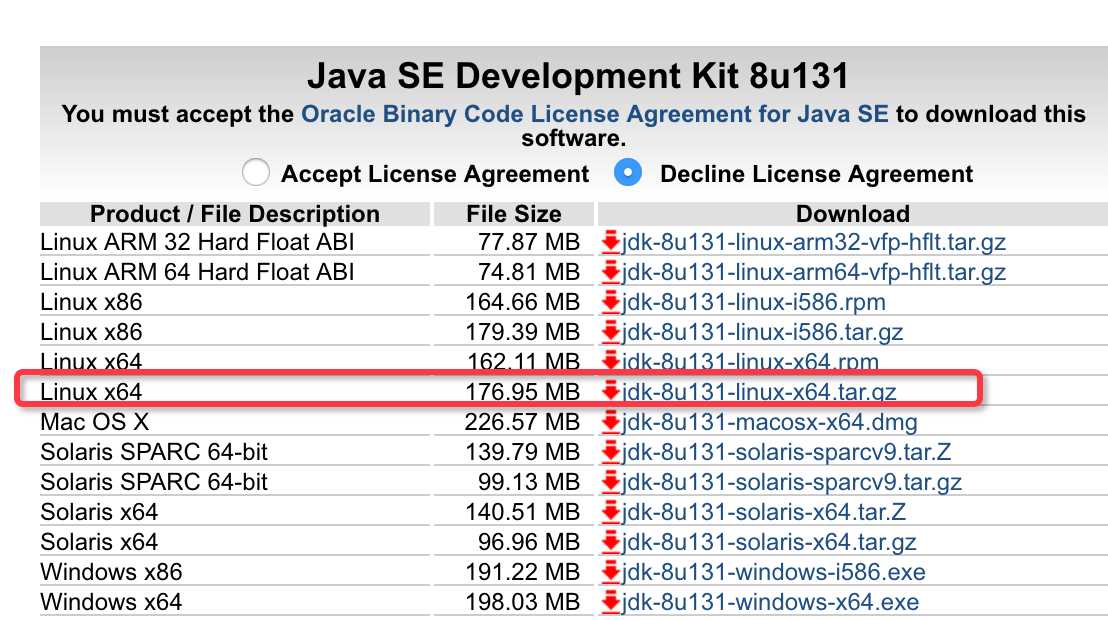This screenshot has height=620, width=1108.
Task: Click the 77.87 MB file size cell
Action: (529, 242)
